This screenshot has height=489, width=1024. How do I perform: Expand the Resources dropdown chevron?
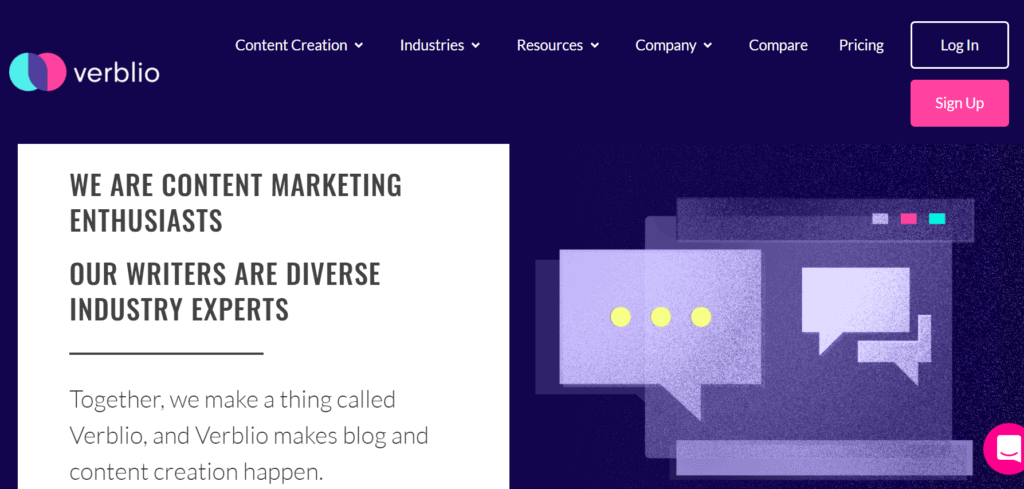[595, 45]
